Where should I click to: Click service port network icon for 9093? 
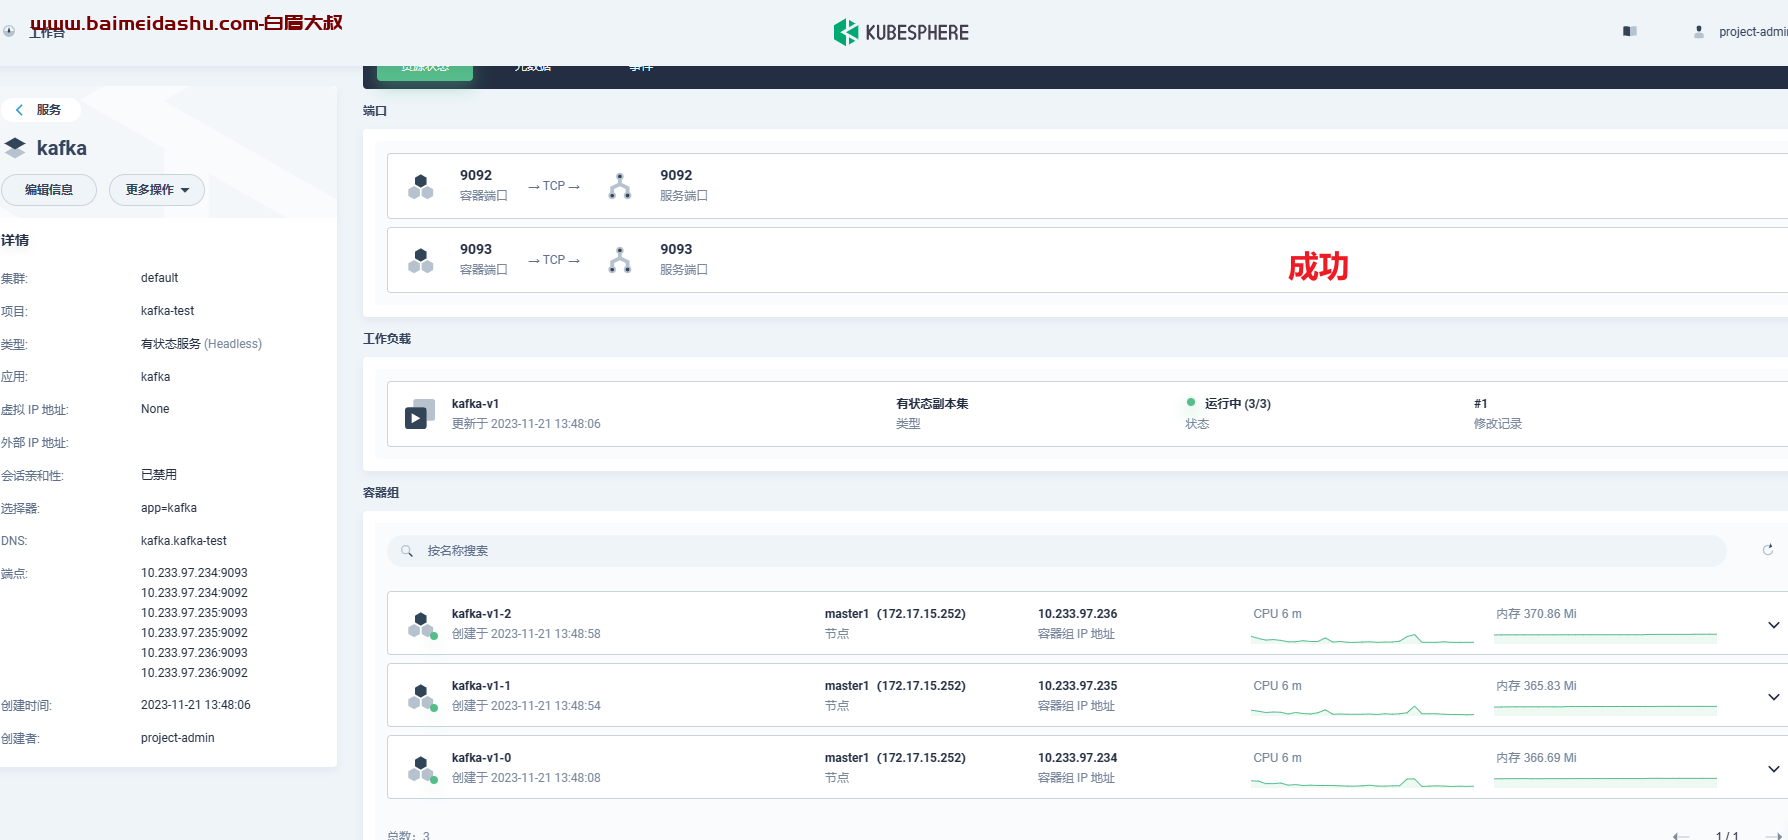pos(620,260)
